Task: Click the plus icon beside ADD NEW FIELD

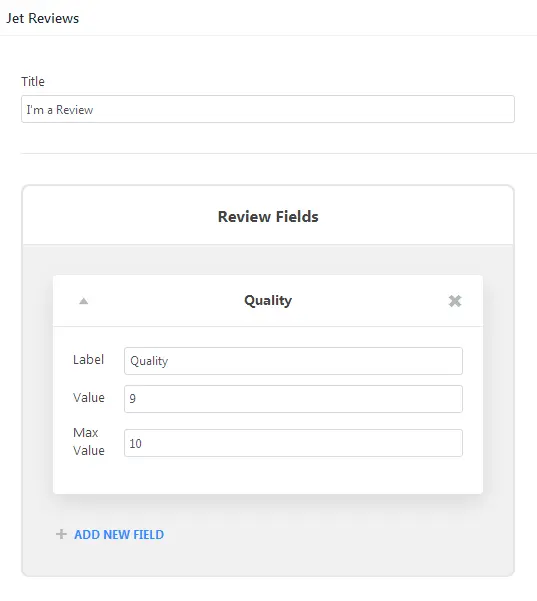Action: (61, 534)
